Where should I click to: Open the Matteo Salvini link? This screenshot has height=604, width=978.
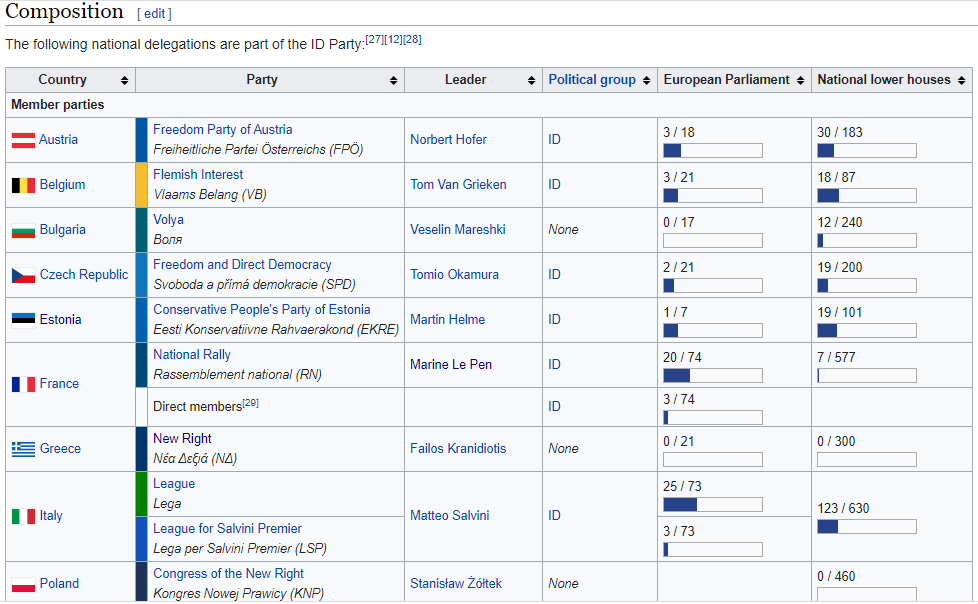click(449, 516)
